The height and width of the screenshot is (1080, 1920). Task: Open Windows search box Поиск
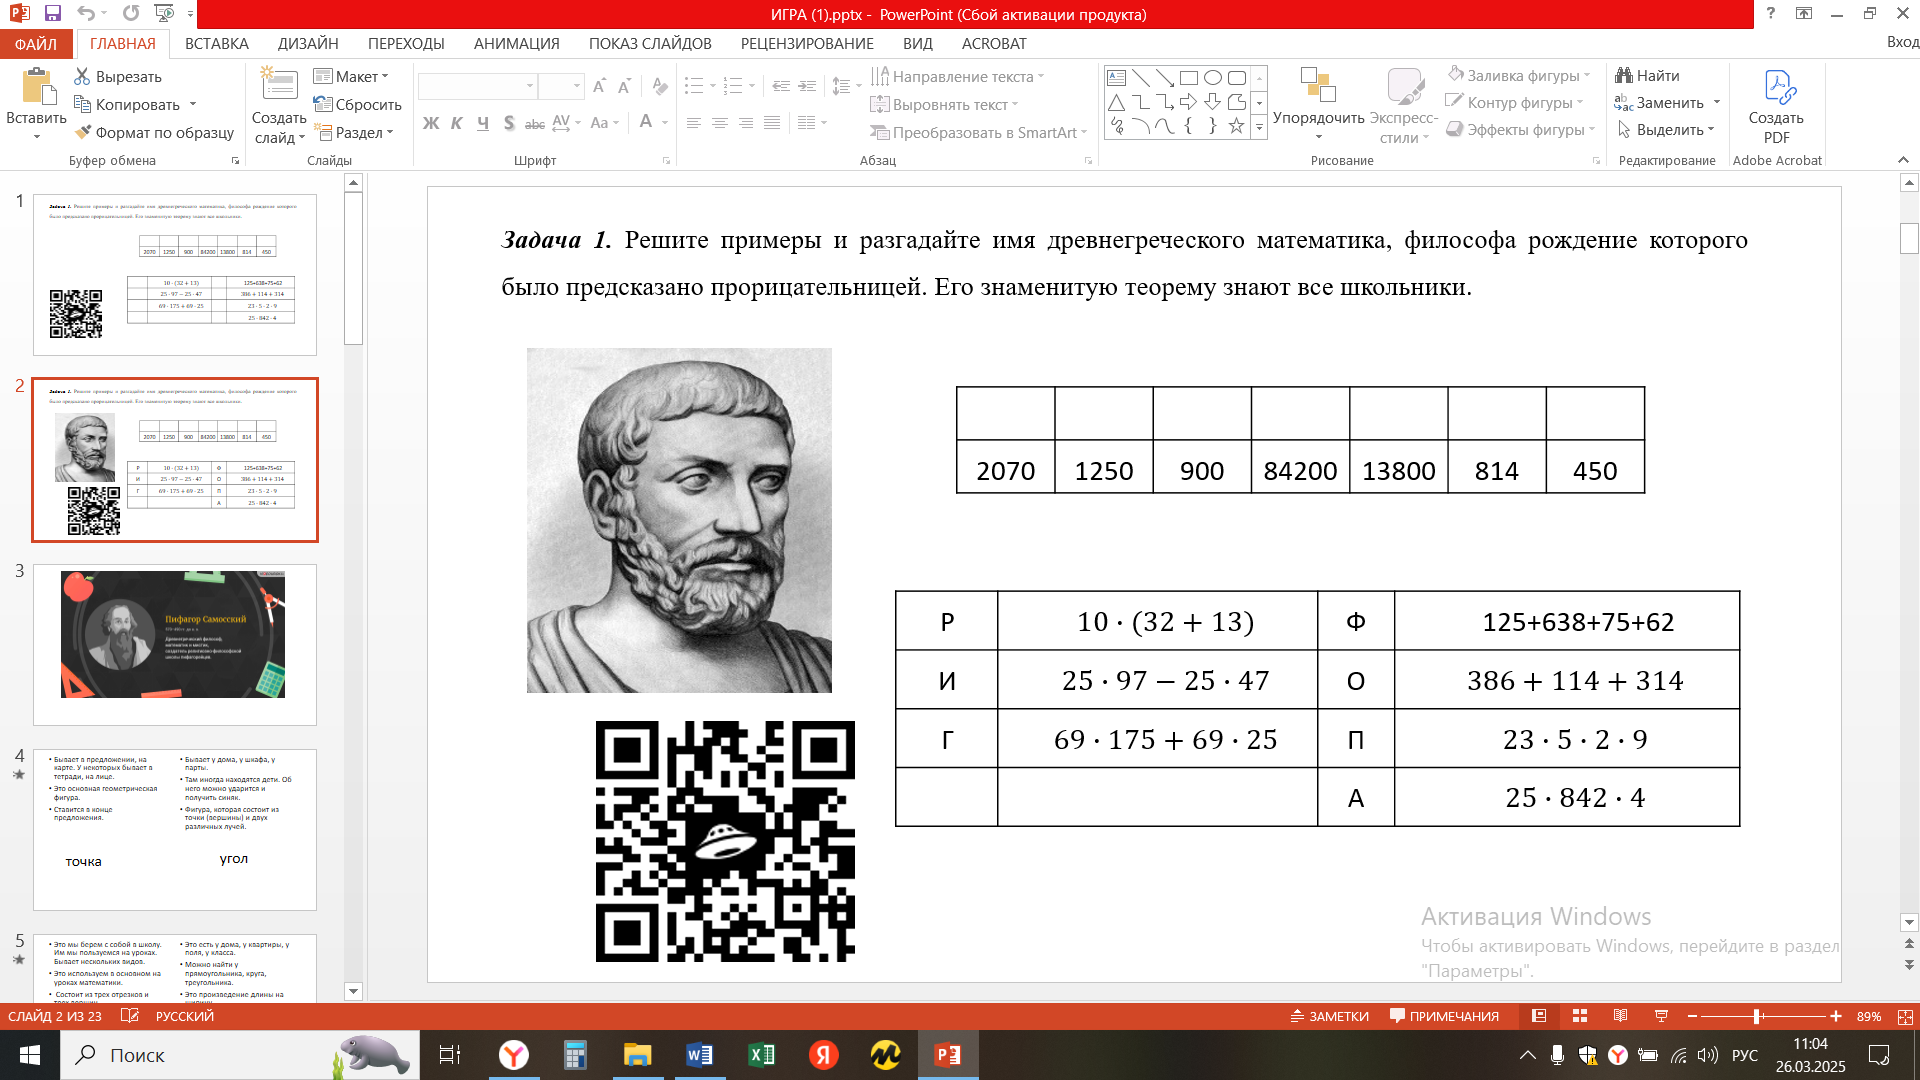(240, 1055)
